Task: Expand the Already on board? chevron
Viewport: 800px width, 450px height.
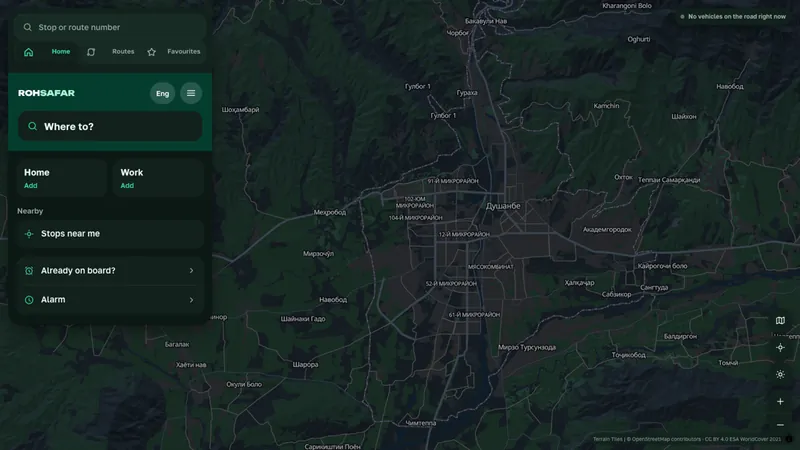Action: coord(191,270)
